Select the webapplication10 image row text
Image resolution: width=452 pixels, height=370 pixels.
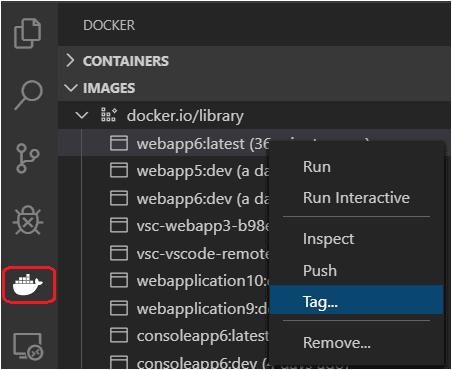click(203, 281)
